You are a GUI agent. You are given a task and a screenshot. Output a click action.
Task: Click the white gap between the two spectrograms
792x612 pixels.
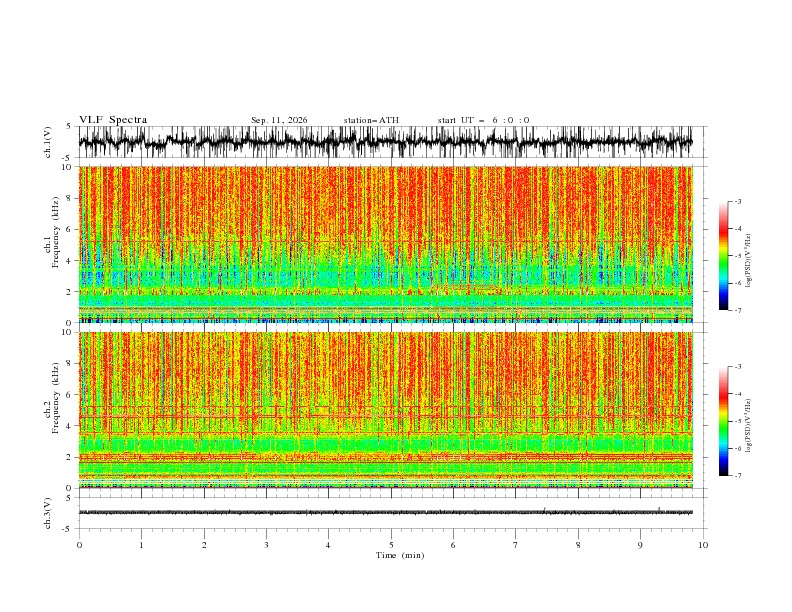click(386, 327)
